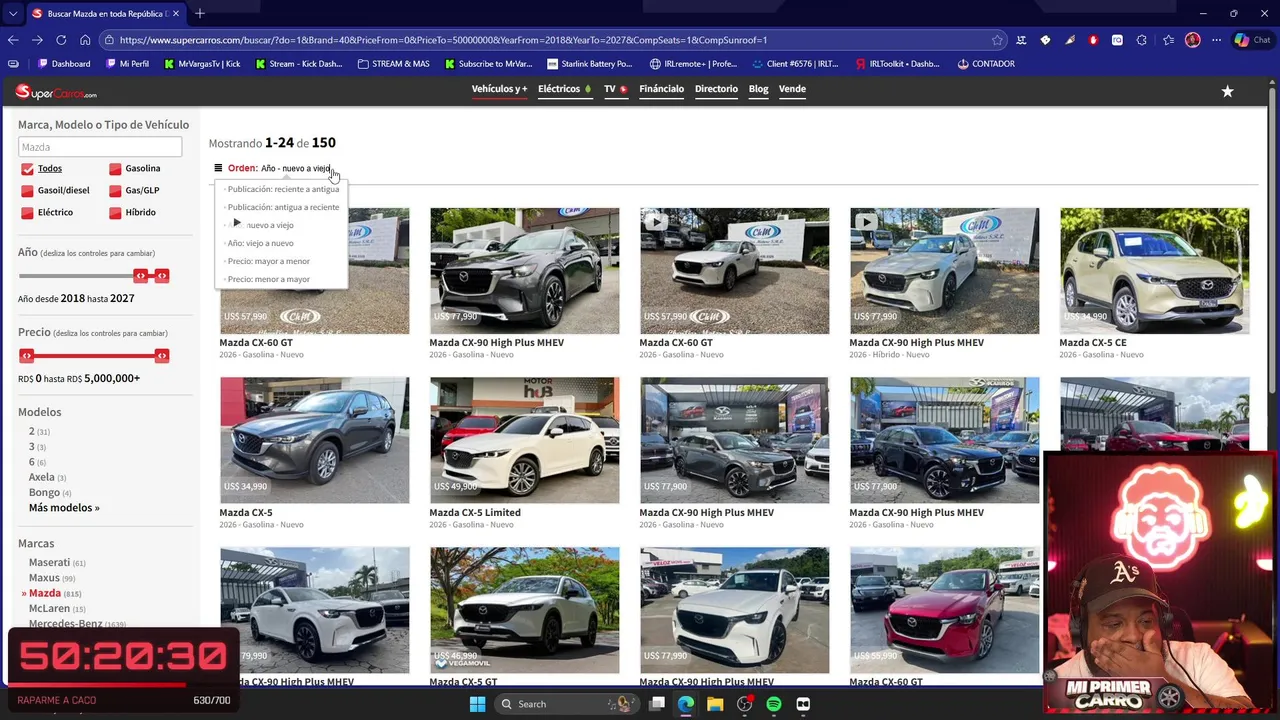Viewport: 1280px width, 720px height.
Task: Filter by model Axela
Action: (x=42, y=477)
